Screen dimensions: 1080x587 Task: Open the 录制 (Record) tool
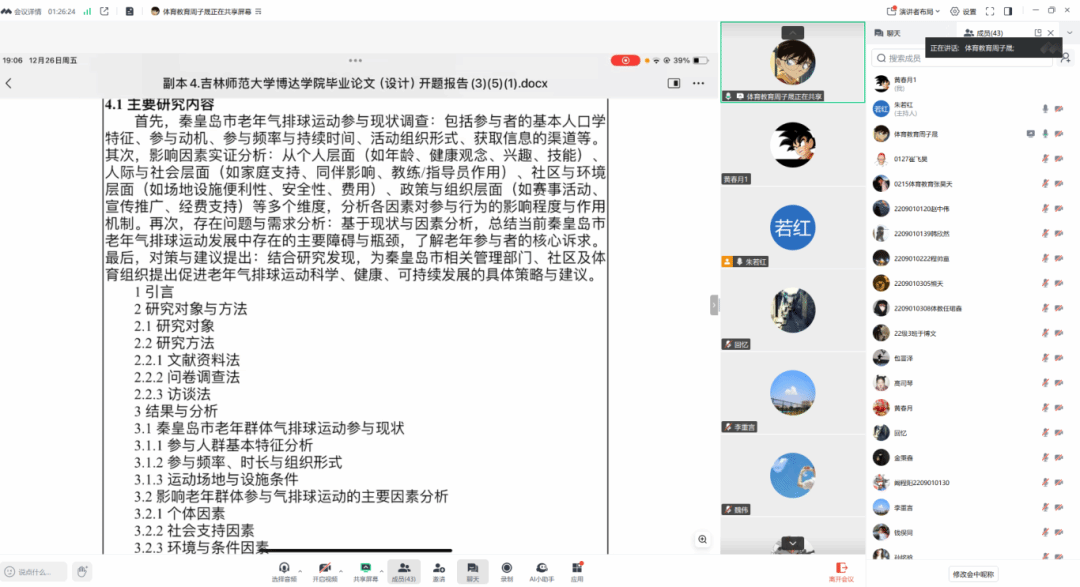[x=507, y=570]
